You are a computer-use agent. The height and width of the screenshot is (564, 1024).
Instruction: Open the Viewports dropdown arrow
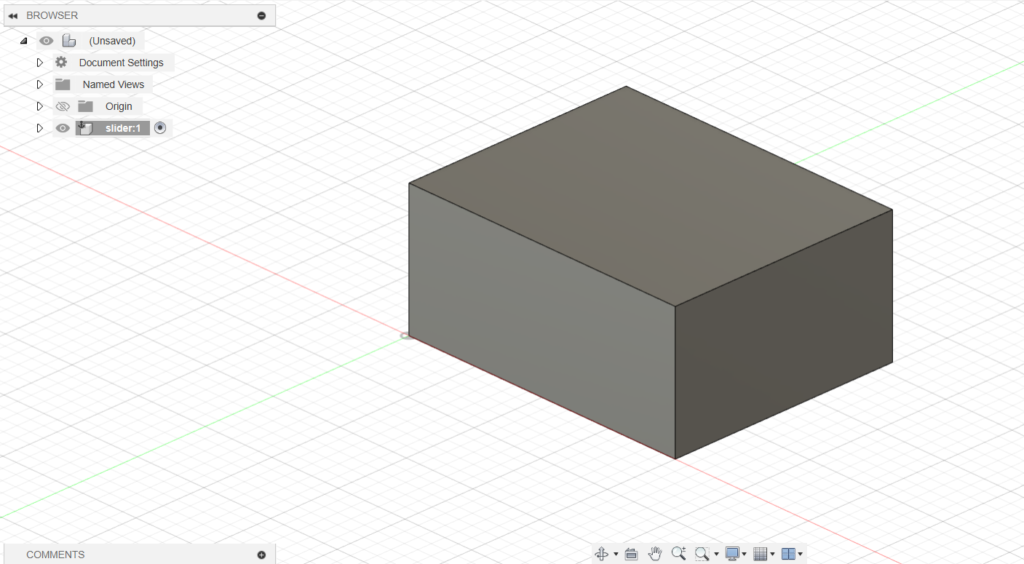[801, 554]
